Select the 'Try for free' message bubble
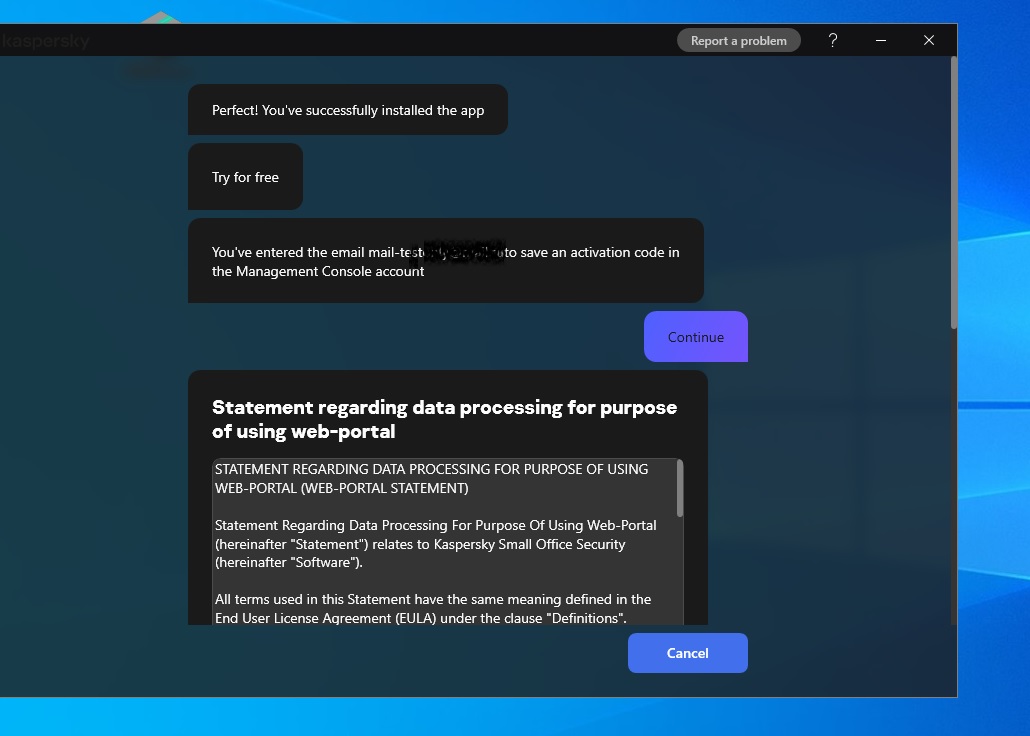The image size is (1030, 736). [x=245, y=177]
